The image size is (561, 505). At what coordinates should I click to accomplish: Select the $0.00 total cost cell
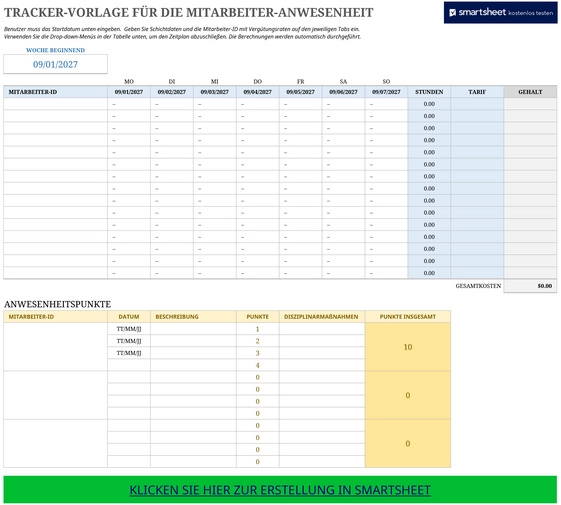click(531, 286)
